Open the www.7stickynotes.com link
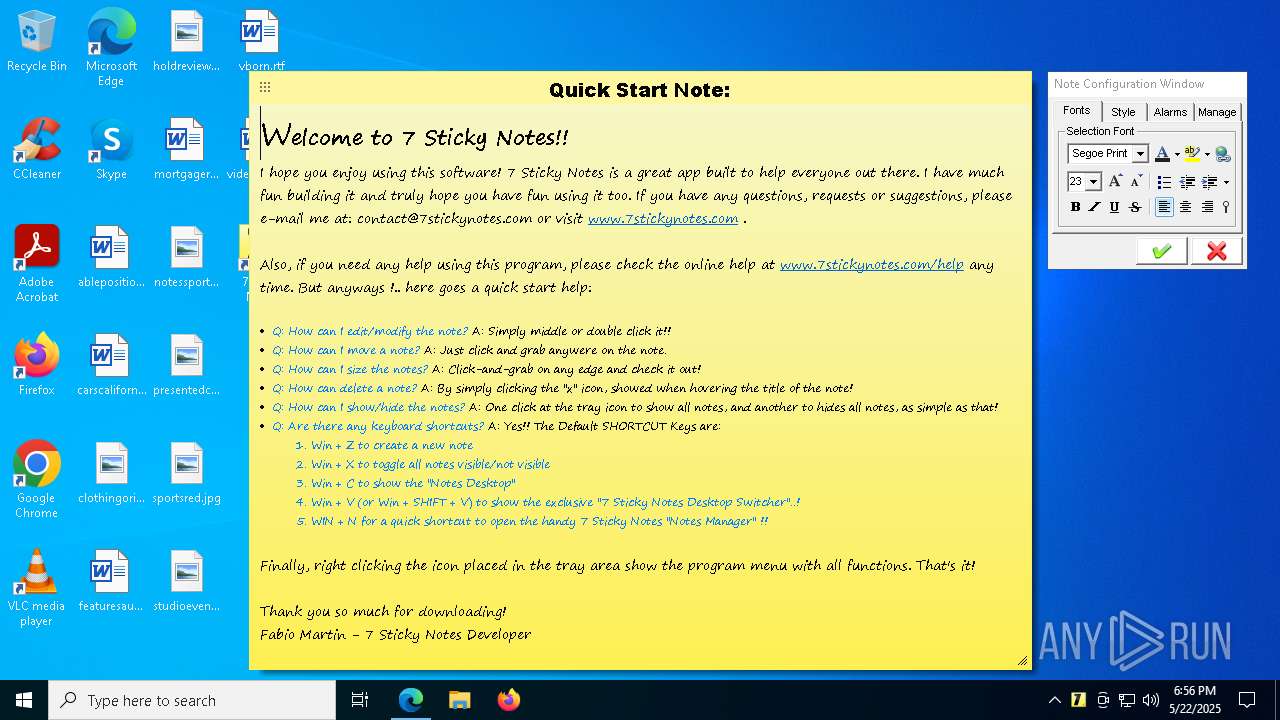The image size is (1280, 720). click(x=663, y=219)
